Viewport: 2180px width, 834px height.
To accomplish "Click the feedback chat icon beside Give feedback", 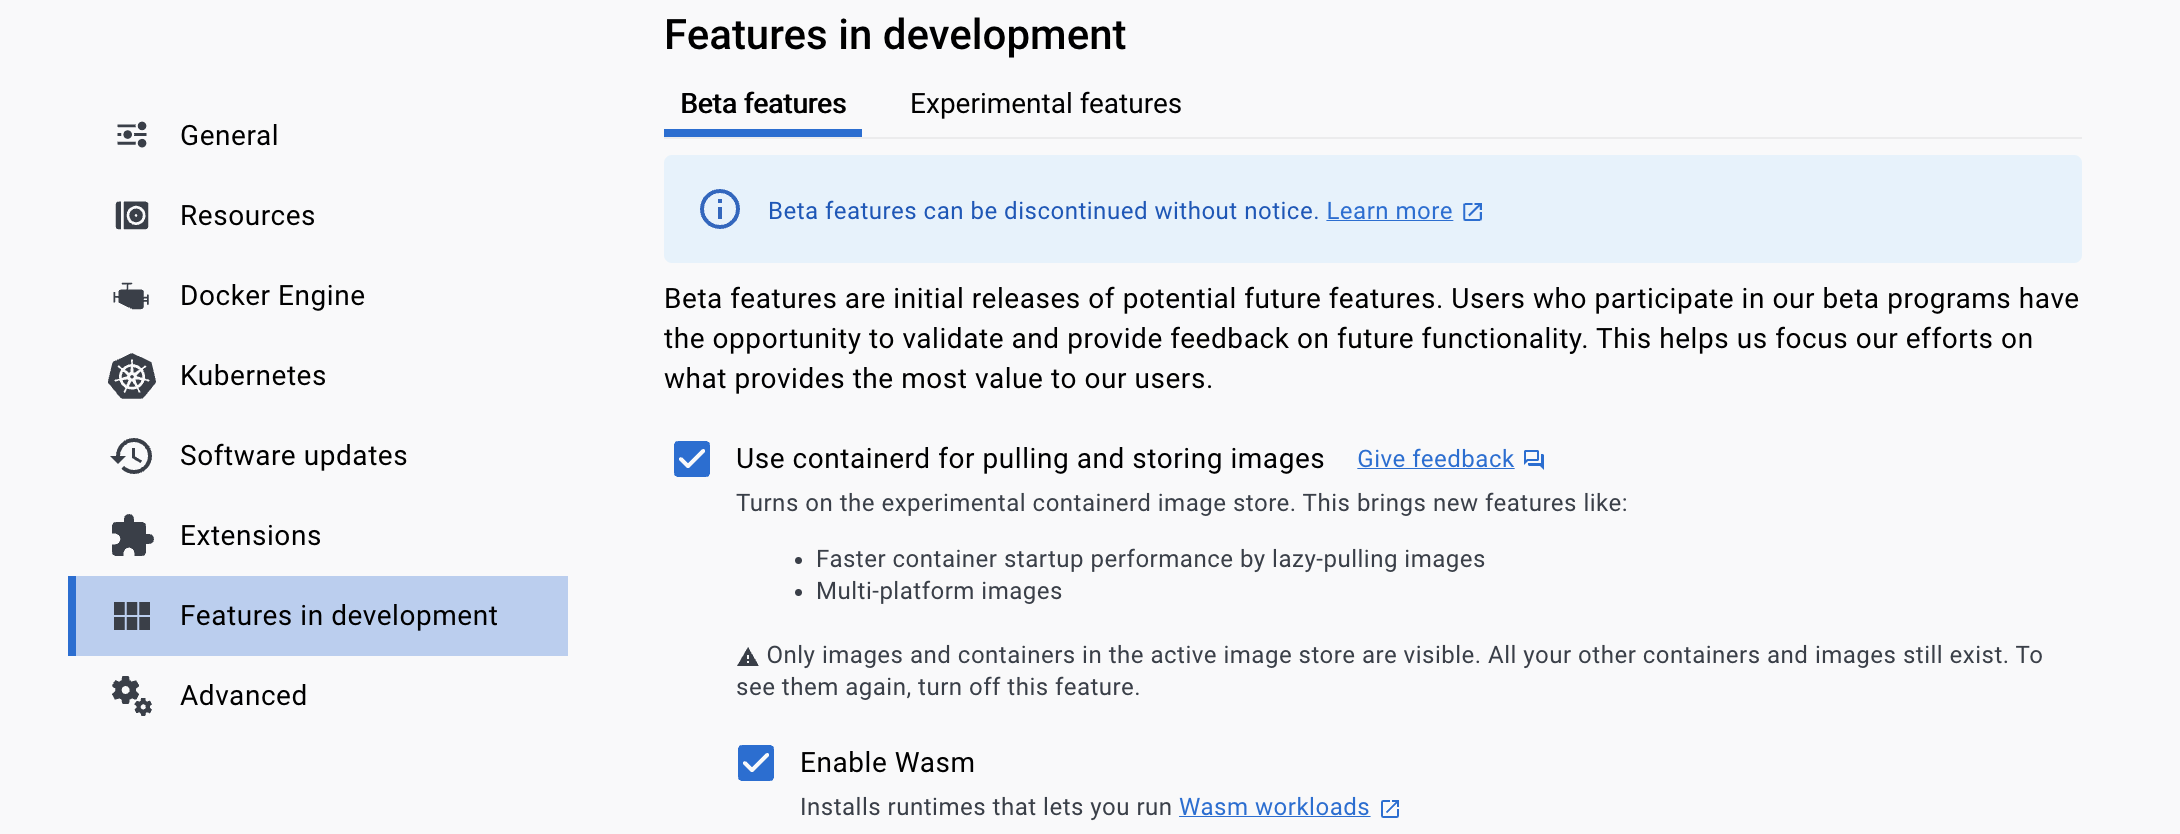I will coord(1534,460).
